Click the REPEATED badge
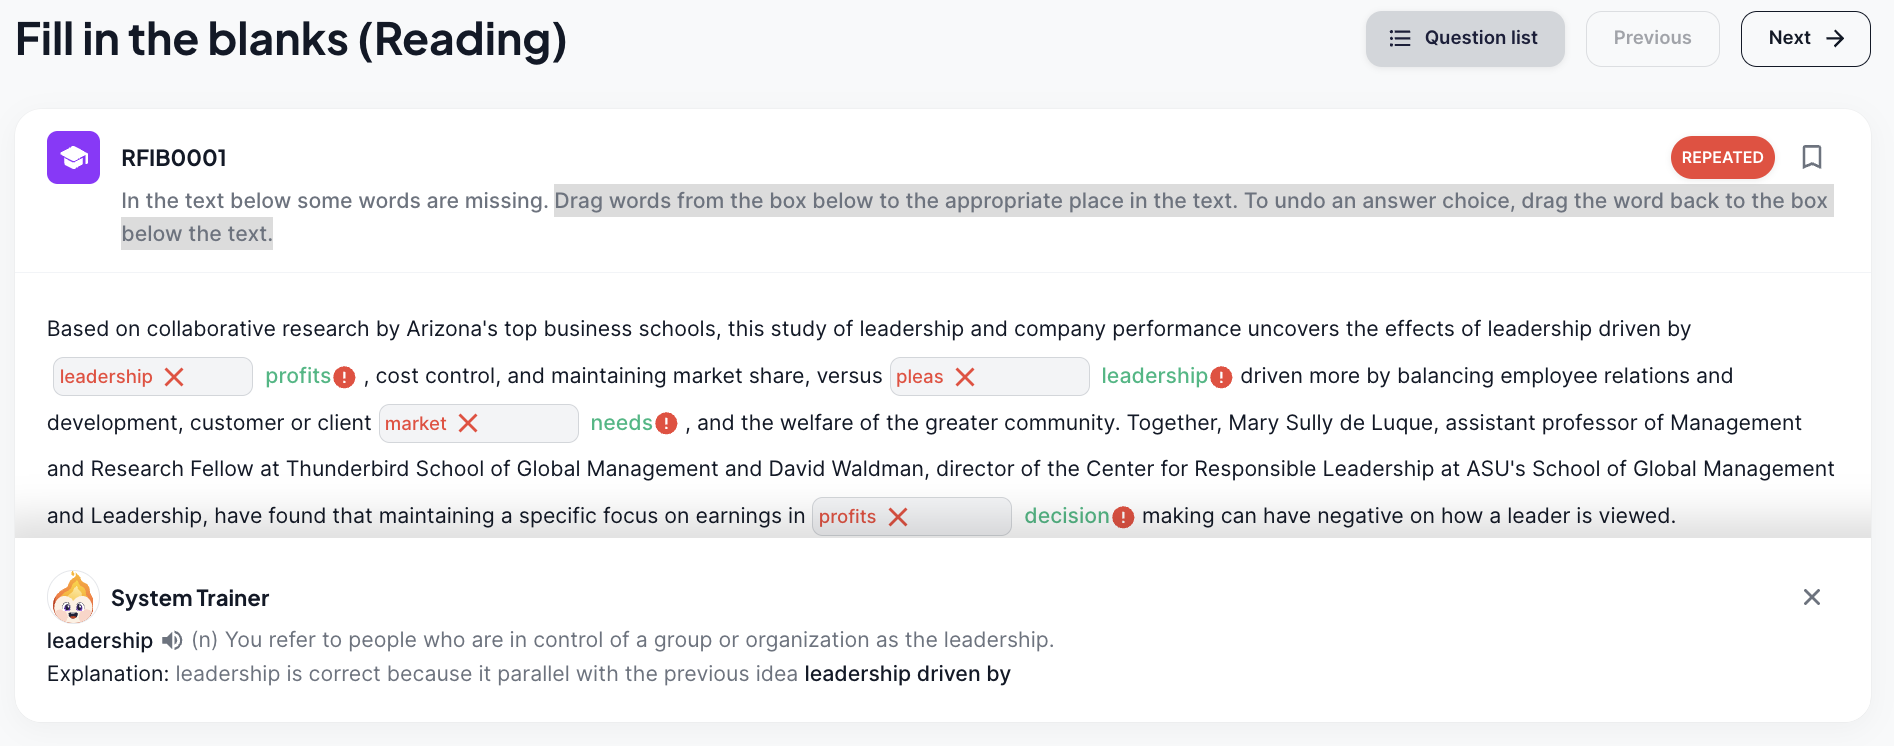This screenshot has width=1894, height=746. click(x=1722, y=157)
